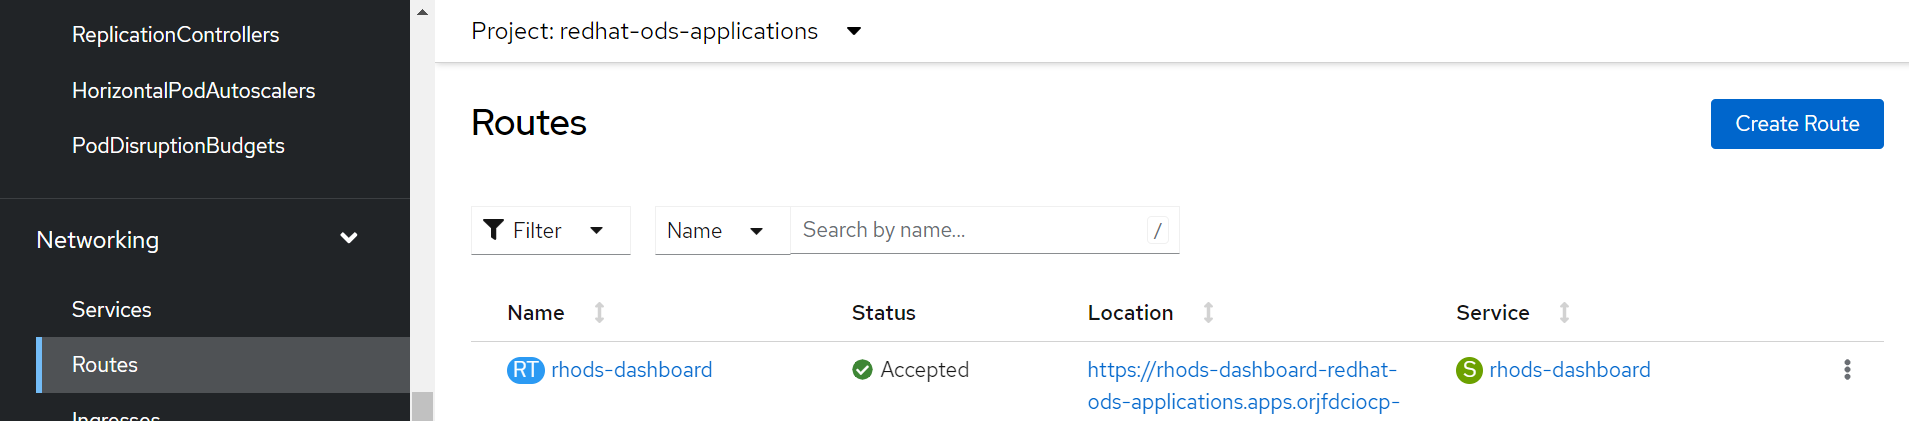Sort routes by Location column arrows
1909x421 pixels.
(1208, 313)
